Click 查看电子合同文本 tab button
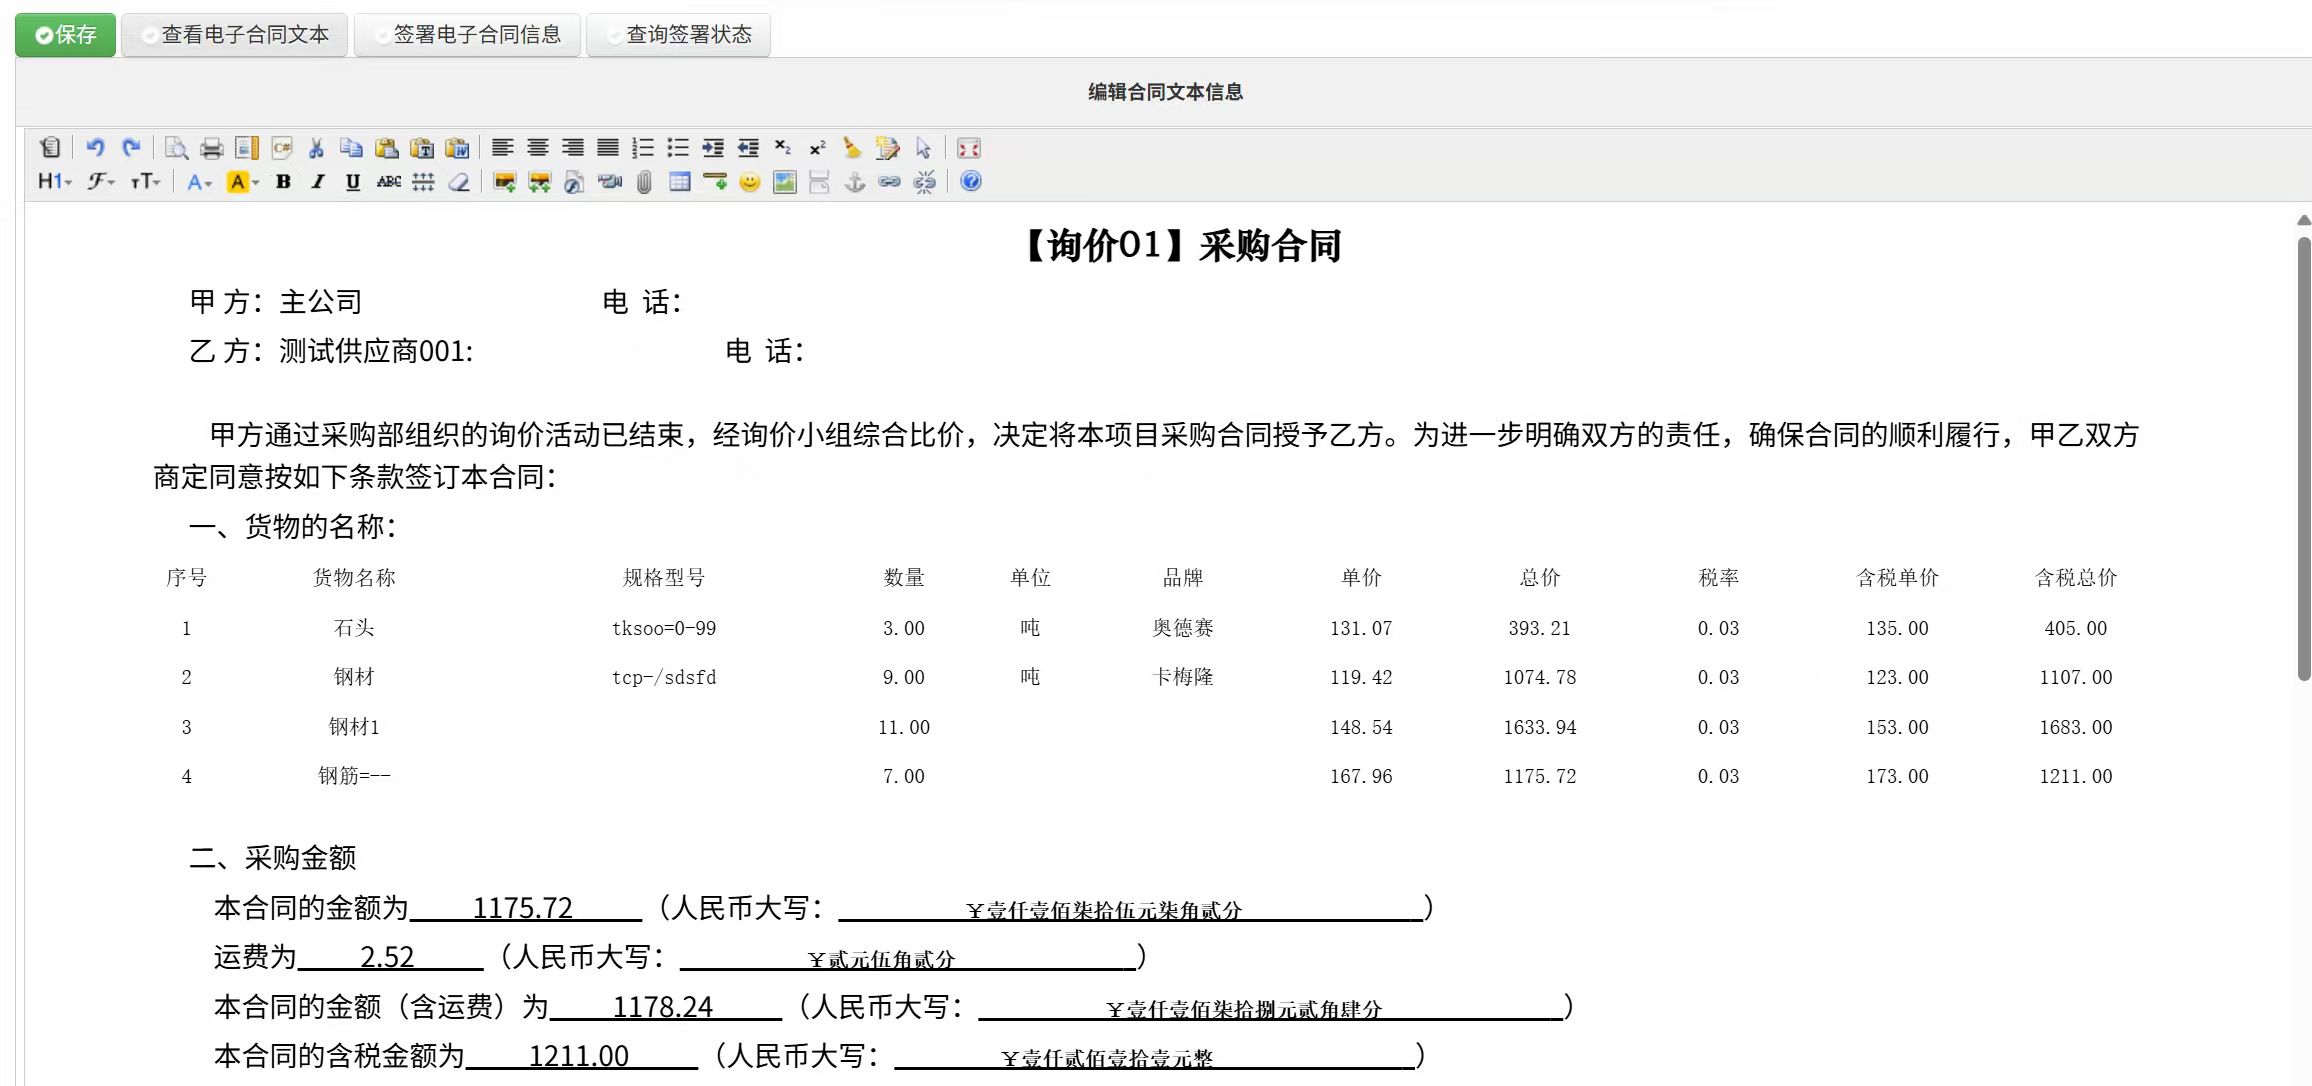 tap(234, 33)
